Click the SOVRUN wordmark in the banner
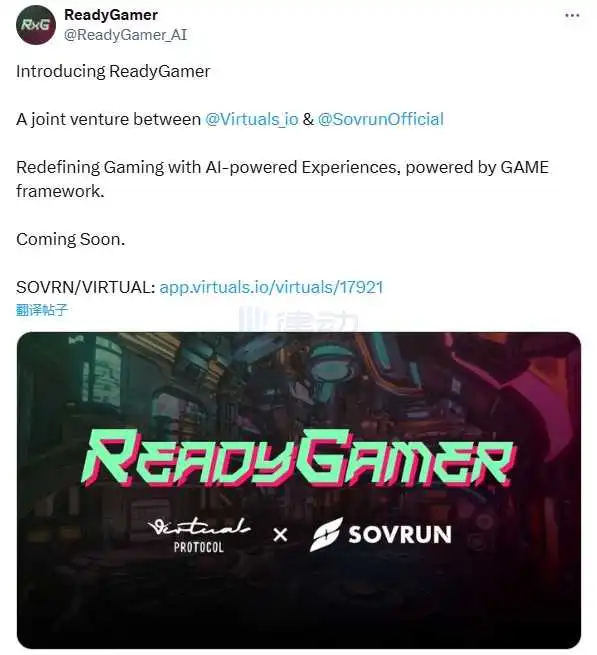The height and width of the screenshot is (655, 597). (400, 535)
